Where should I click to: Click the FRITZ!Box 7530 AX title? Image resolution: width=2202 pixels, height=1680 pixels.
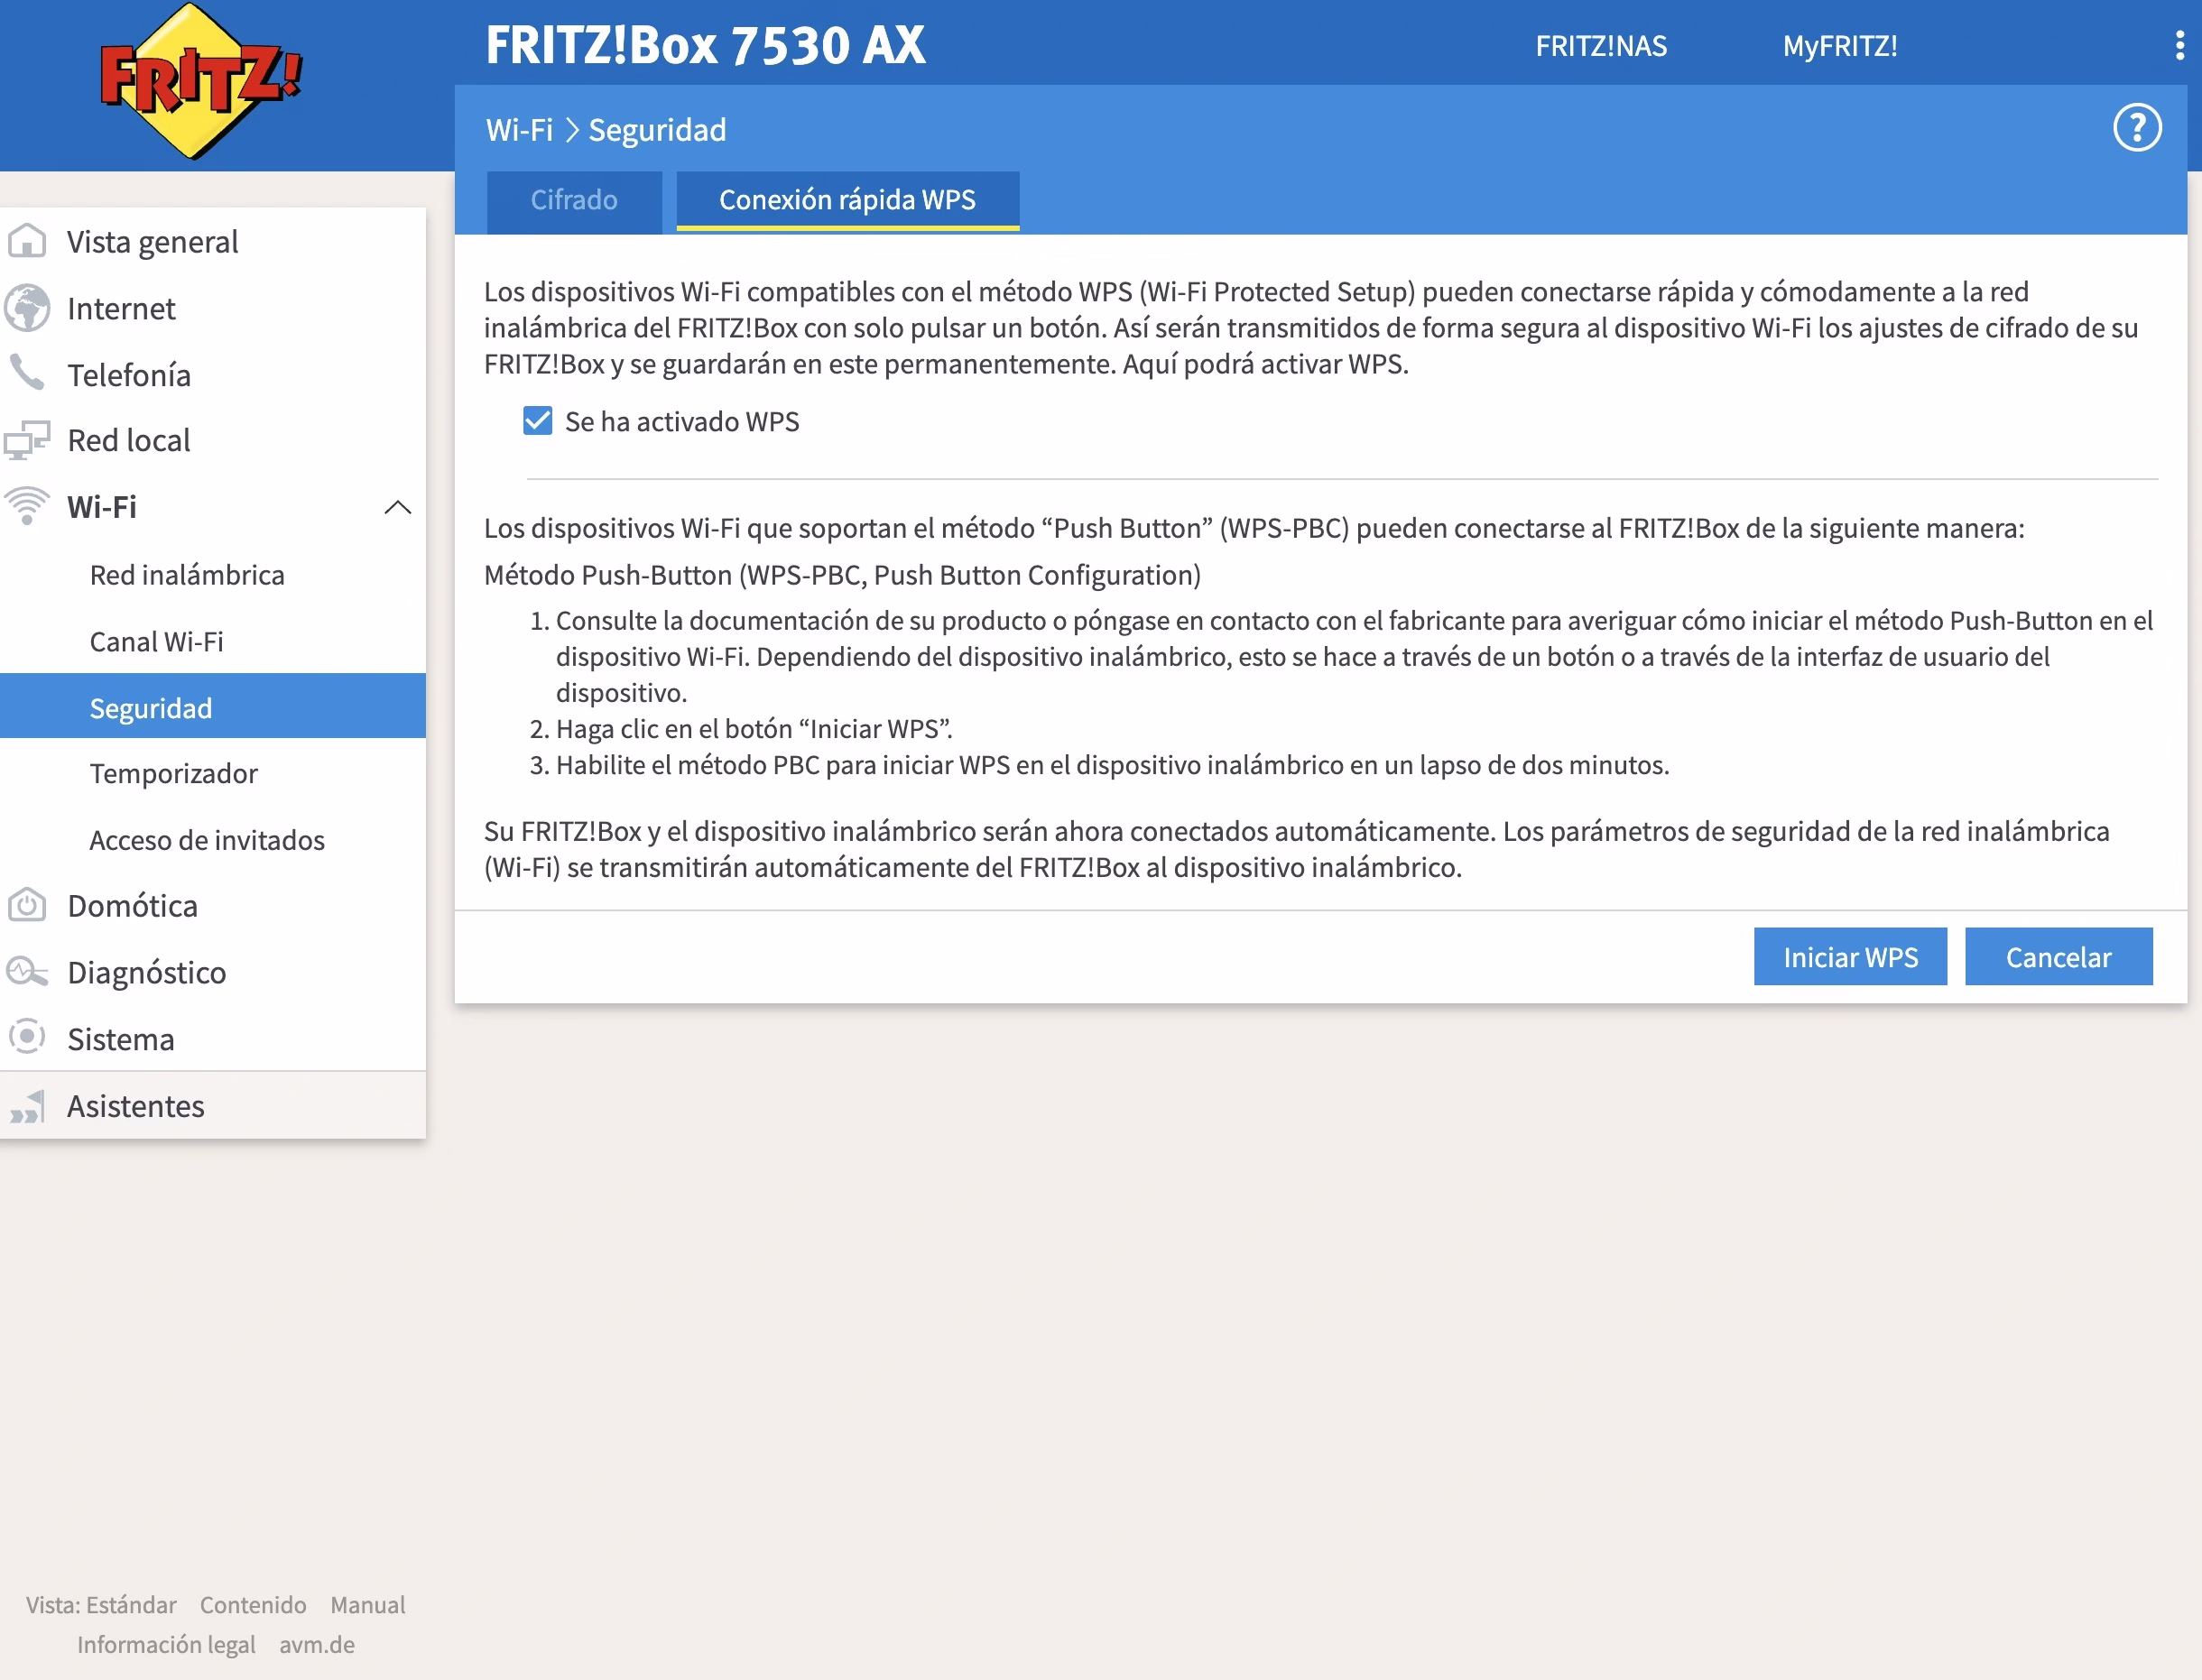[x=705, y=45]
